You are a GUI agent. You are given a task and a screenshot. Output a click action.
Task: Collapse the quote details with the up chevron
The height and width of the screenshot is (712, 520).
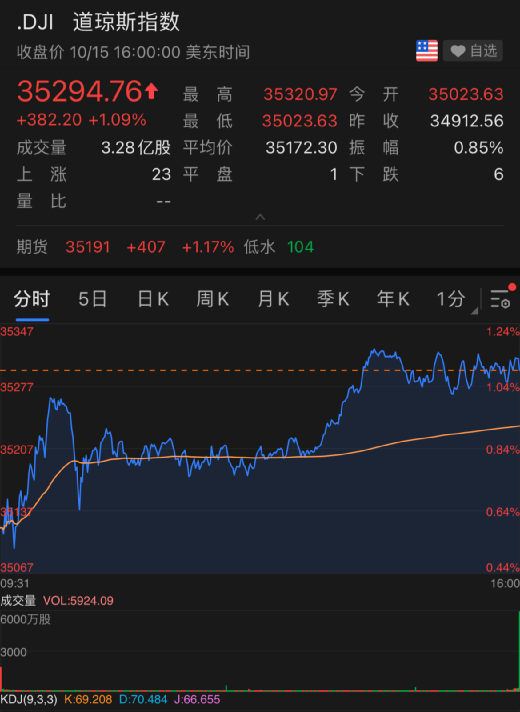(x=260, y=217)
